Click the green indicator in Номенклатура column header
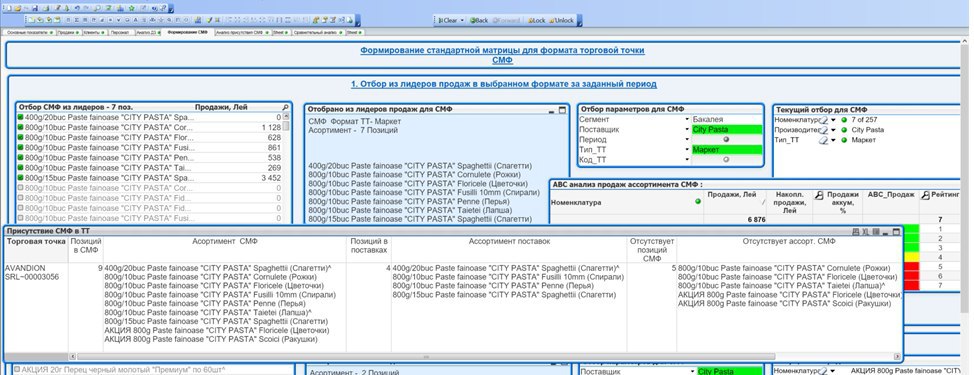 coord(698,201)
